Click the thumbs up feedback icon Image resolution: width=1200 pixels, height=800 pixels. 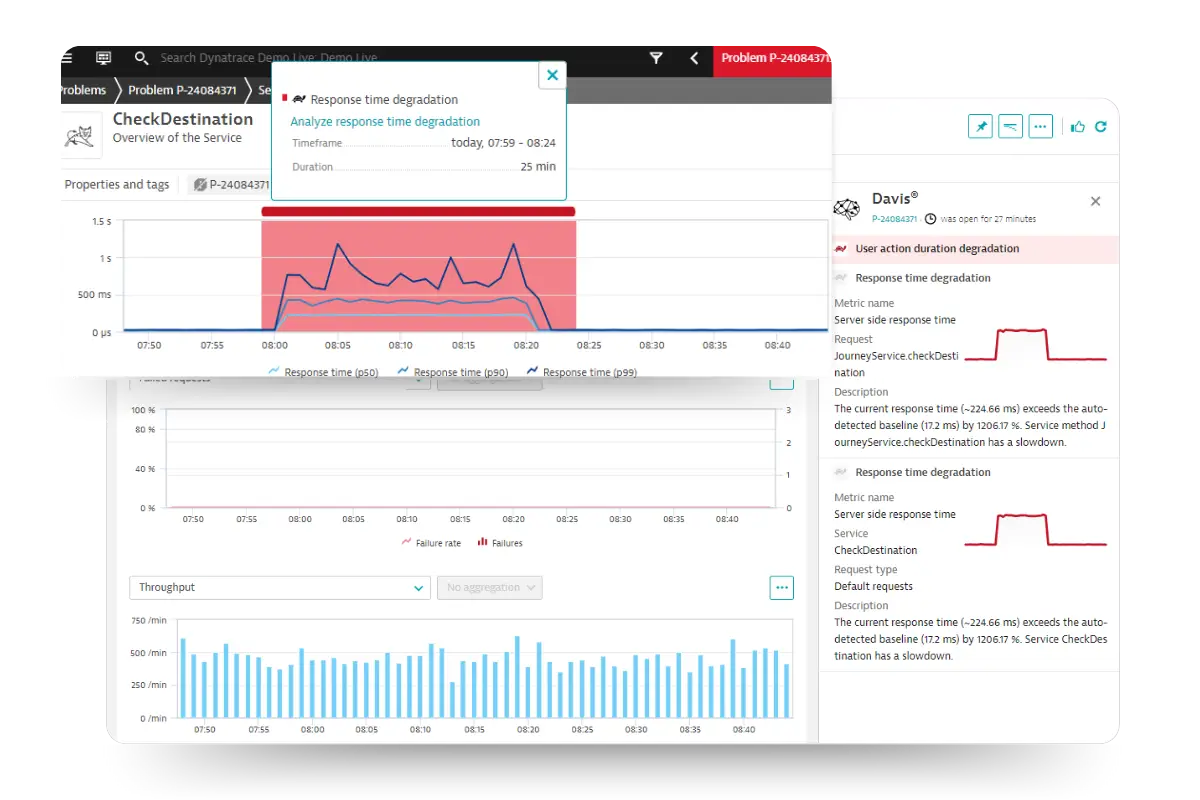coord(1077,127)
